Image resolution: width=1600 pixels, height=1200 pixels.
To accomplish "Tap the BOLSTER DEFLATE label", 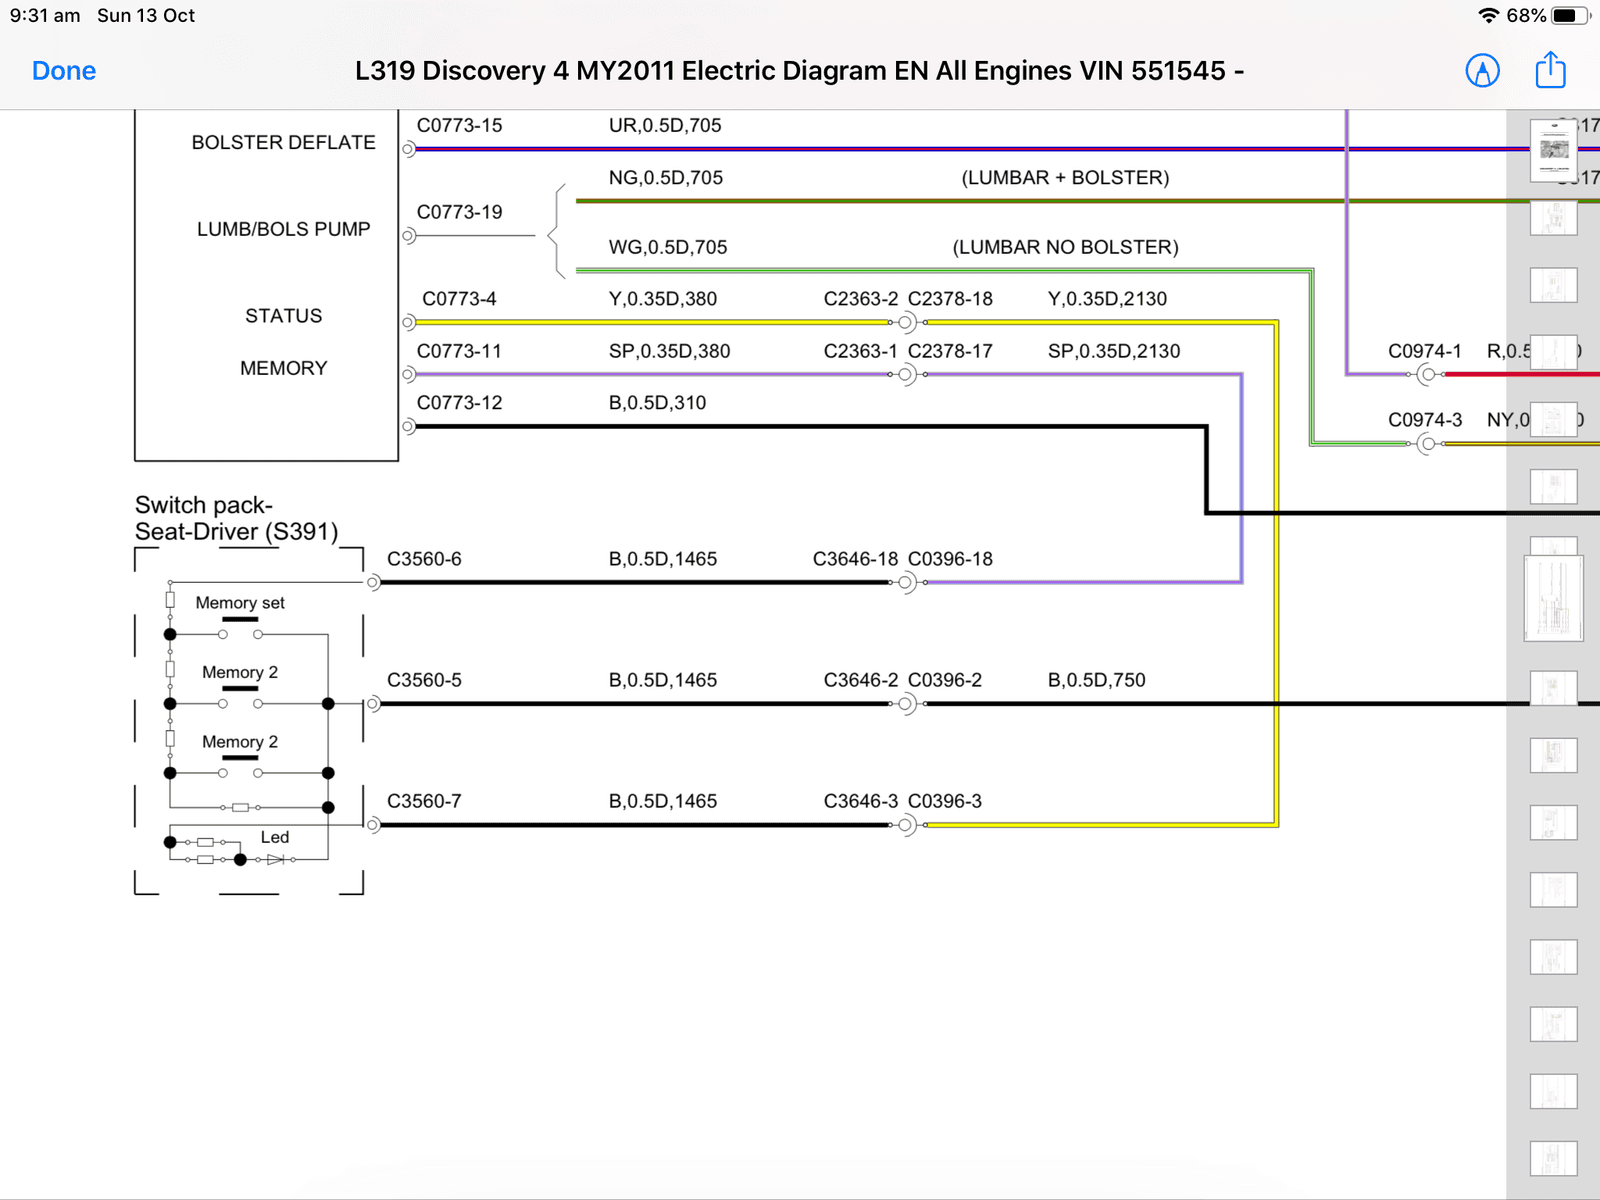I will 284,142.
